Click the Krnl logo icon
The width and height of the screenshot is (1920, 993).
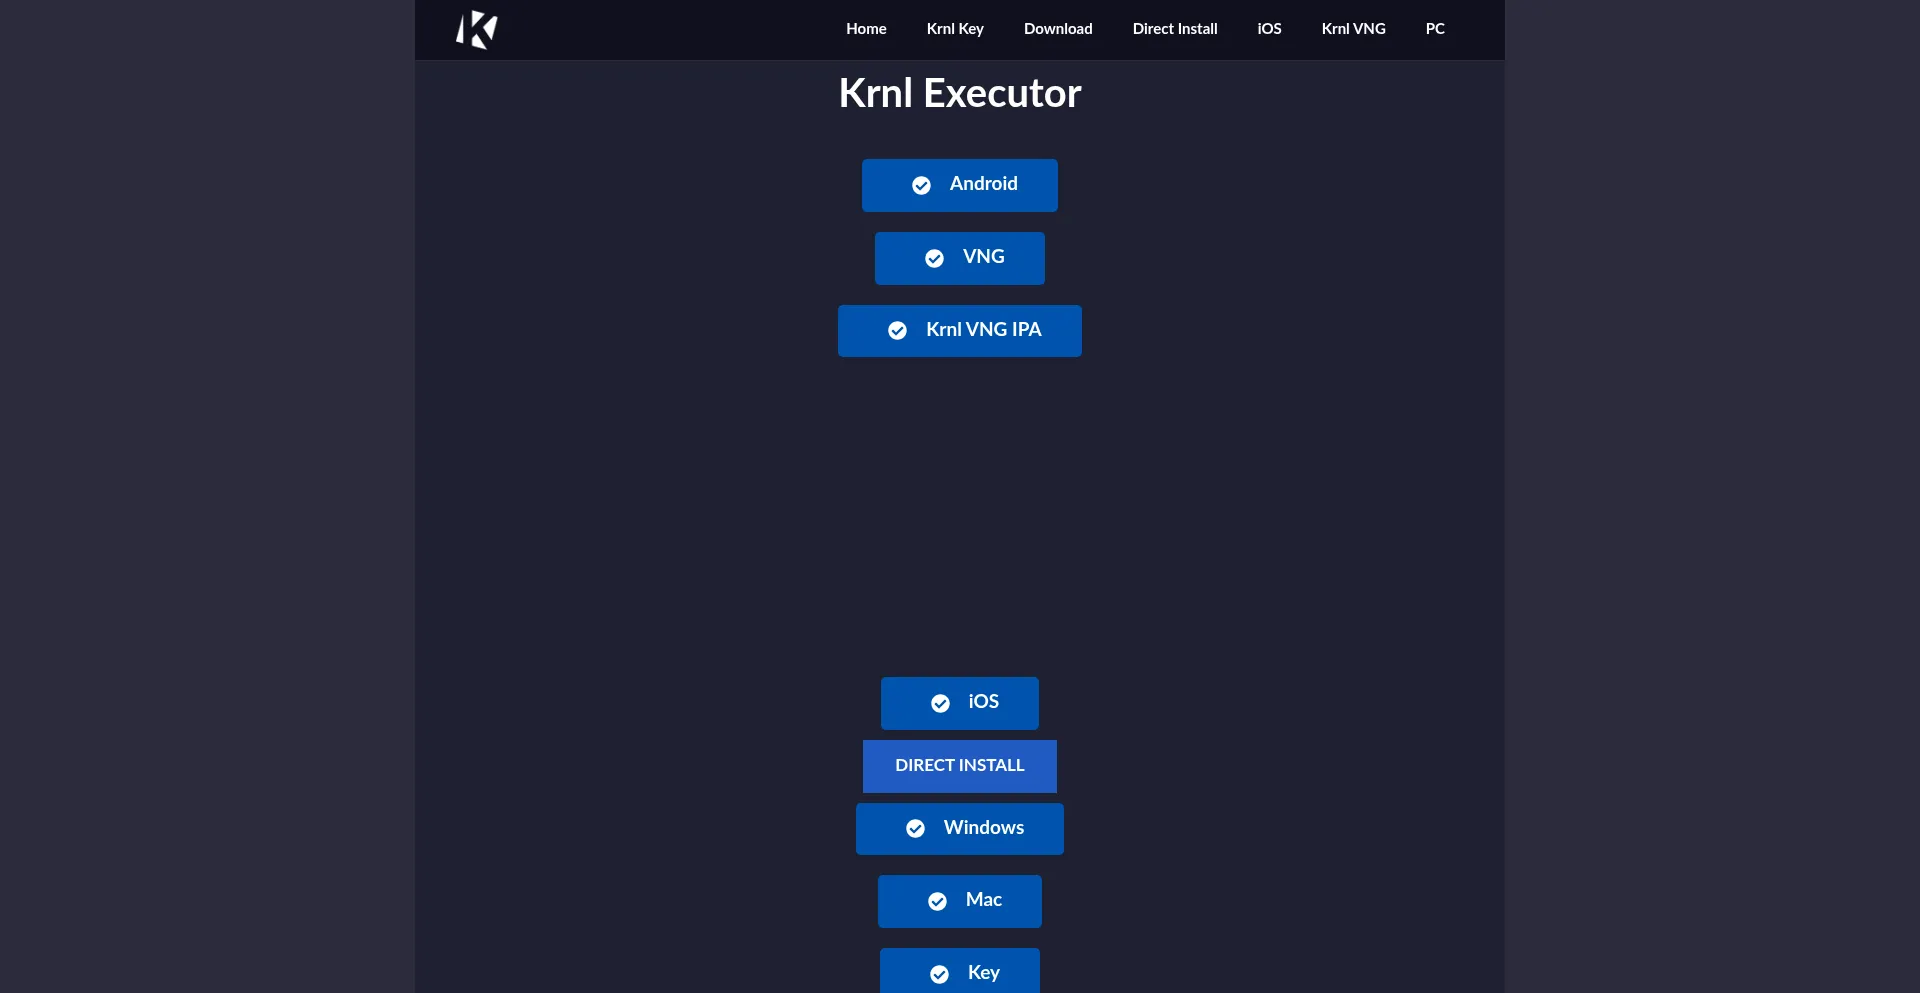[x=475, y=29]
